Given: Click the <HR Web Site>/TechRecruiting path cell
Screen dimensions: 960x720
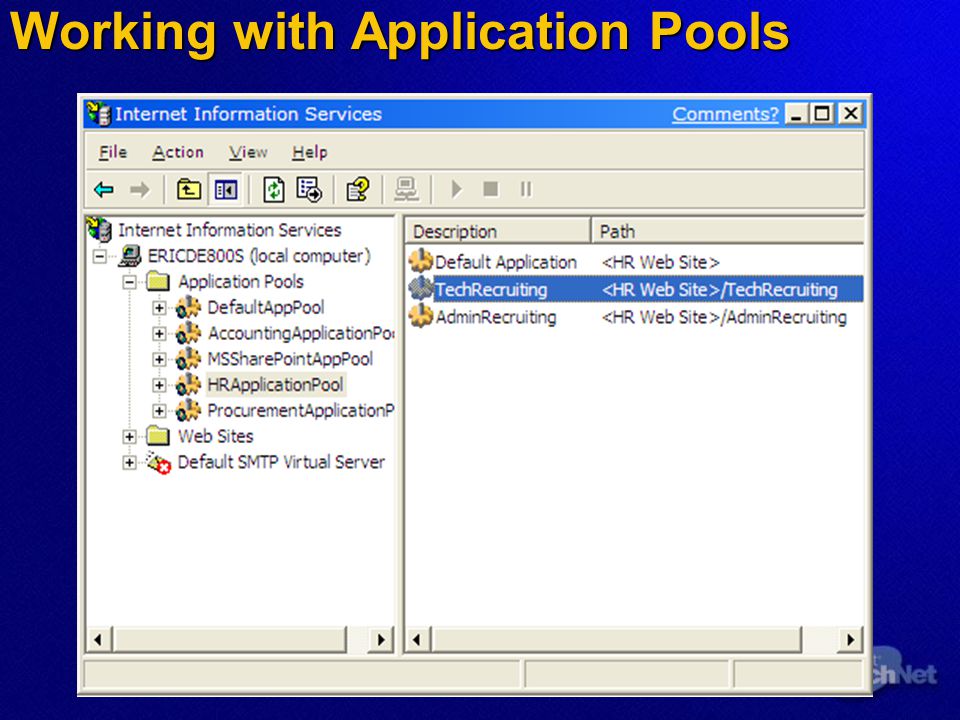Looking at the screenshot, I should click(720, 289).
